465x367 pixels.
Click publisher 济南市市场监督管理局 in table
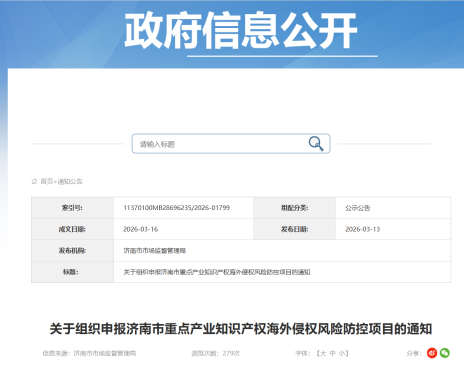click(155, 251)
